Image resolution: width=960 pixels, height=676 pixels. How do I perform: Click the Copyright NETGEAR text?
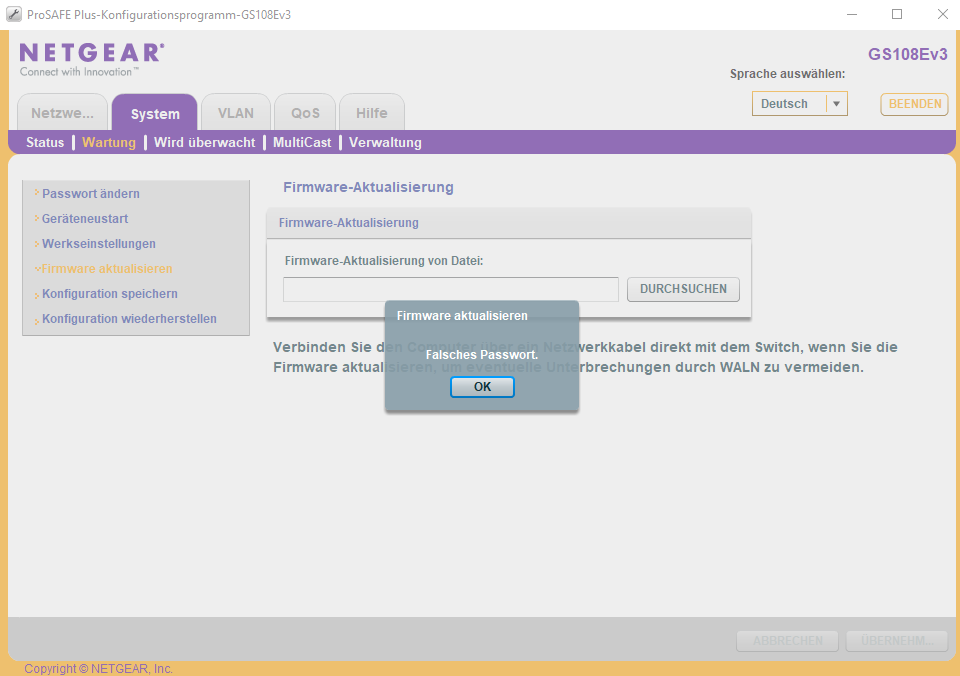(x=99, y=669)
